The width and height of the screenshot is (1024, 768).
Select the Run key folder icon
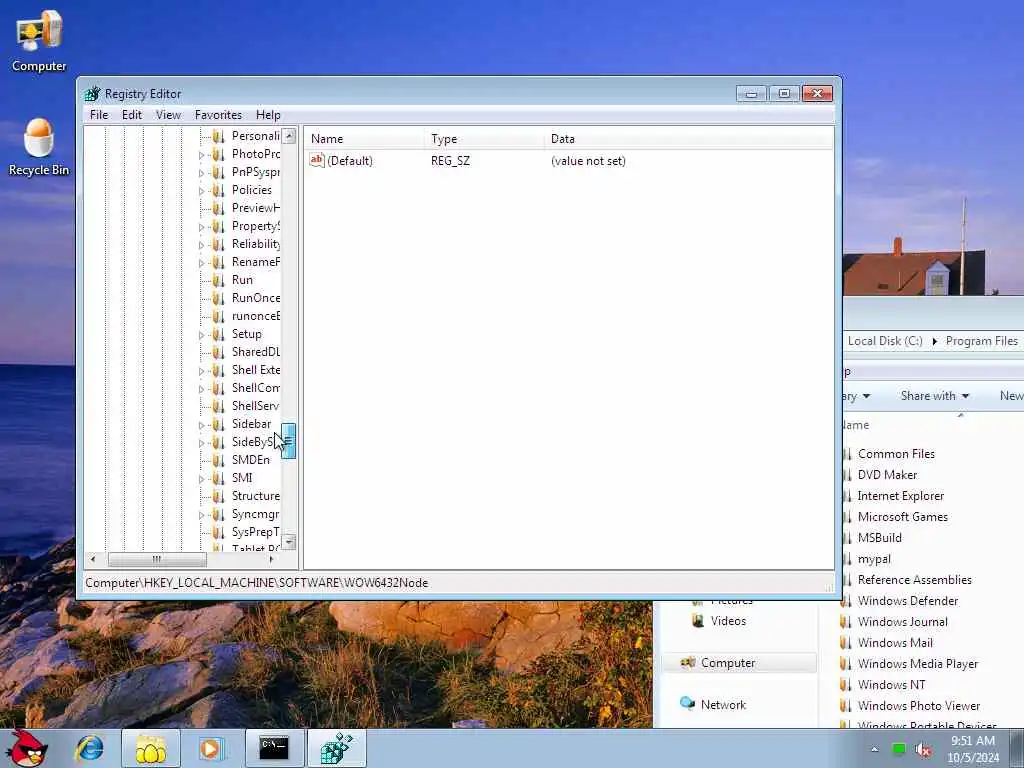(218, 280)
